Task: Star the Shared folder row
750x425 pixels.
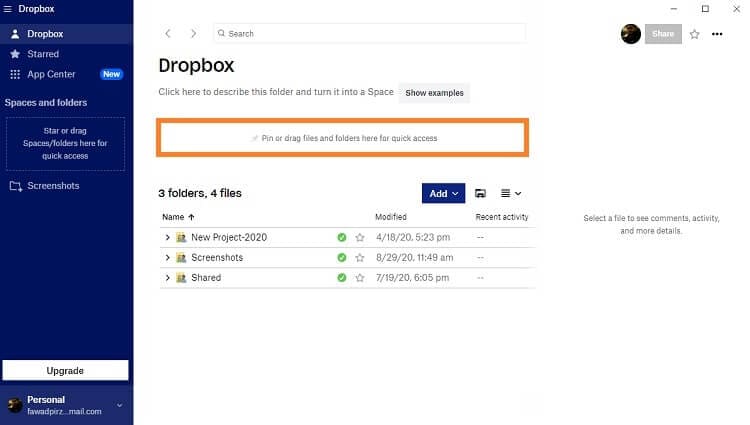Action: pyautogui.click(x=360, y=278)
